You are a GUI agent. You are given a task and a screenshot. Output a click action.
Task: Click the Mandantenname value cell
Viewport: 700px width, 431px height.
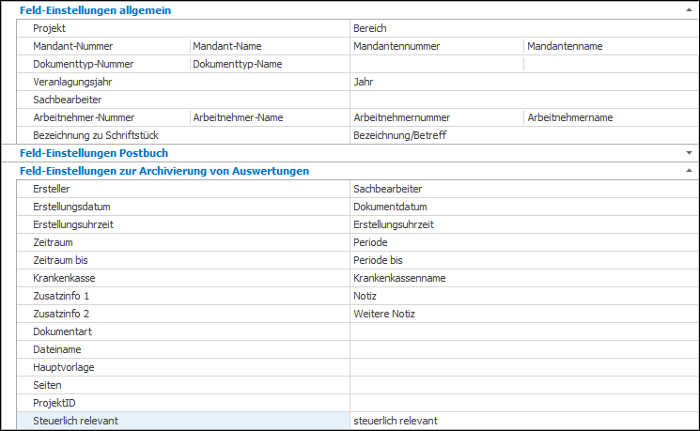[611, 46]
